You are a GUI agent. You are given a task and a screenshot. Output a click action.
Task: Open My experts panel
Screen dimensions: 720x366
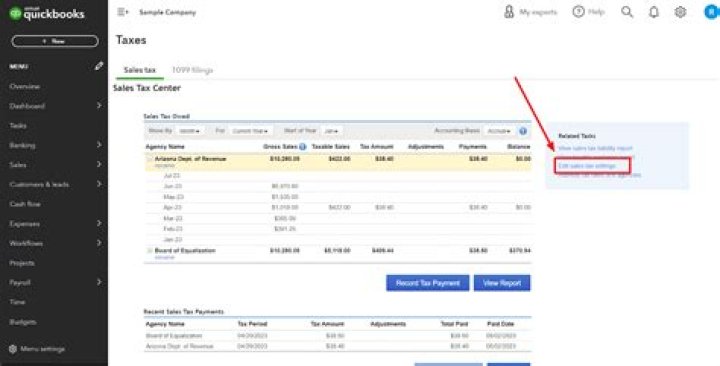[x=530, y=12]
